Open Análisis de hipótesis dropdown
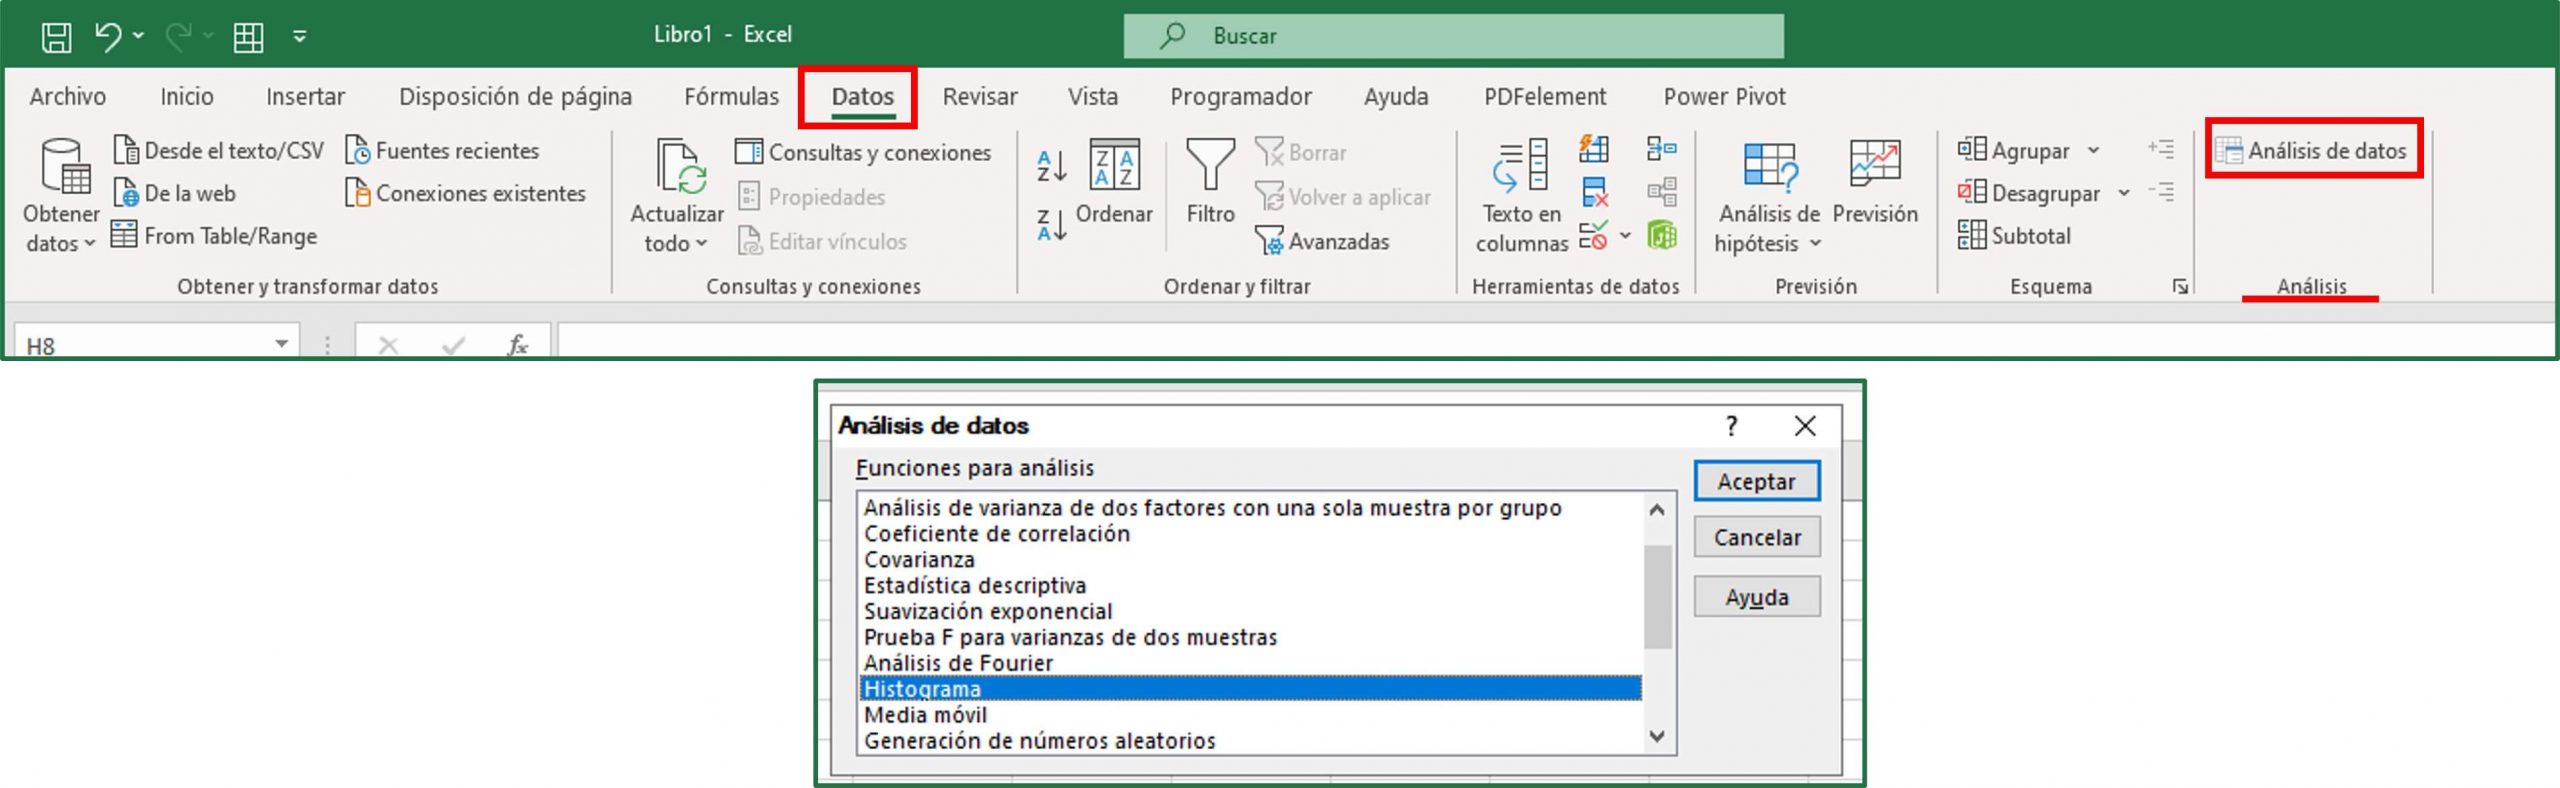Image resolution: width=2560 pixels, height=788 pixels. click(1768, 196)
